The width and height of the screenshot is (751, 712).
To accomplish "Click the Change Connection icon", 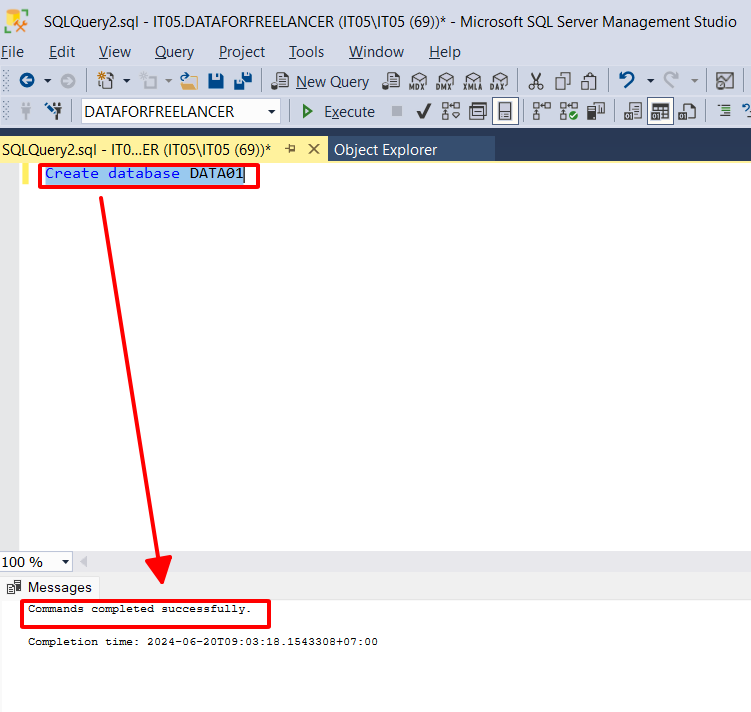I will [54, 111].
